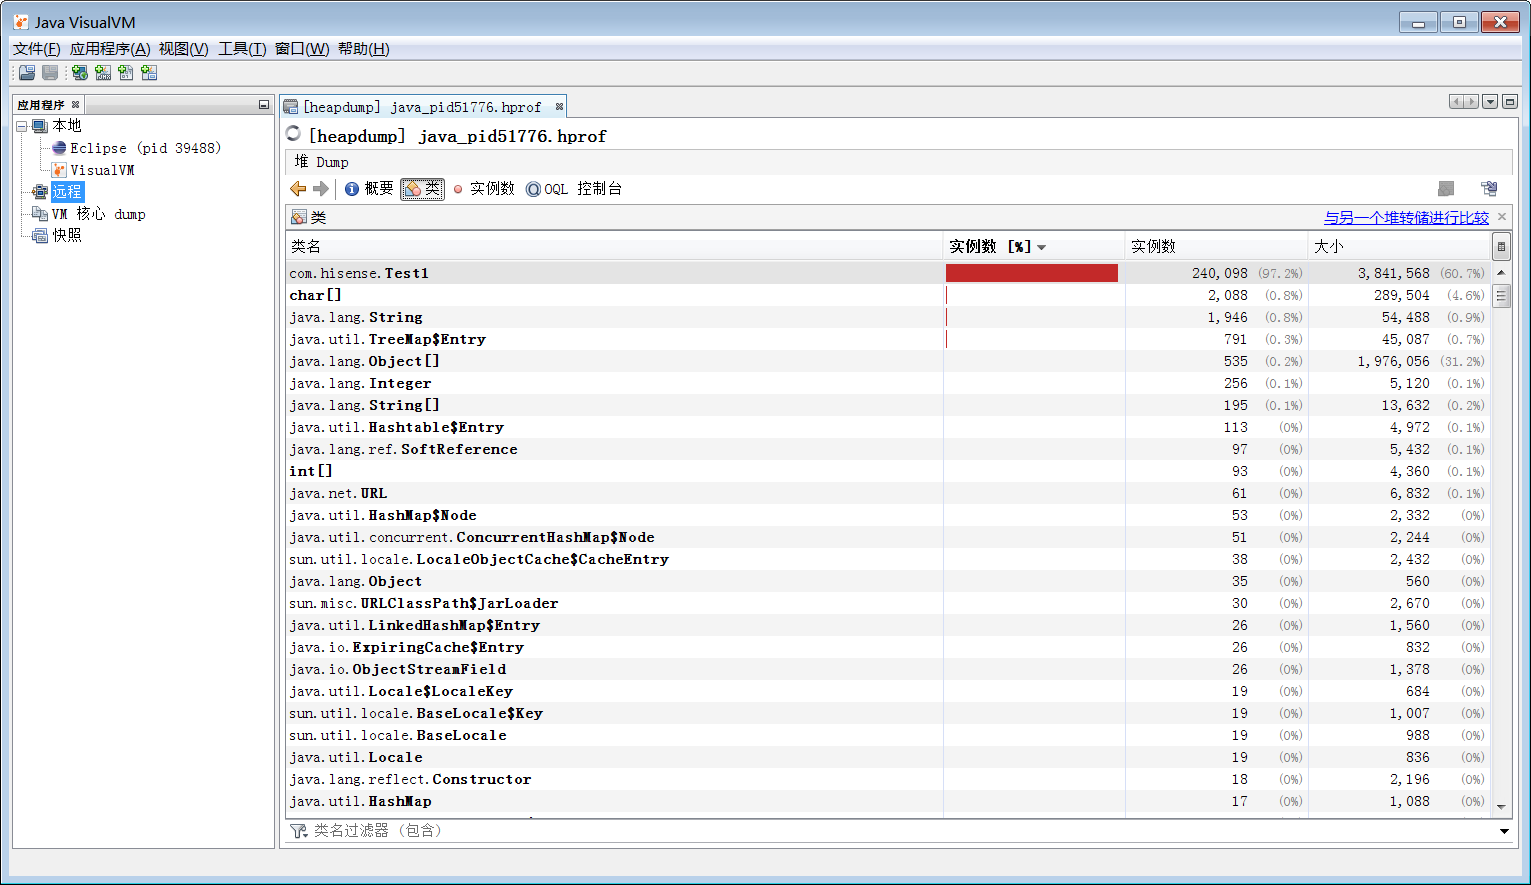Click the 类名过滤器 filter input field
1531x885 pixels.
coord(900,831)
